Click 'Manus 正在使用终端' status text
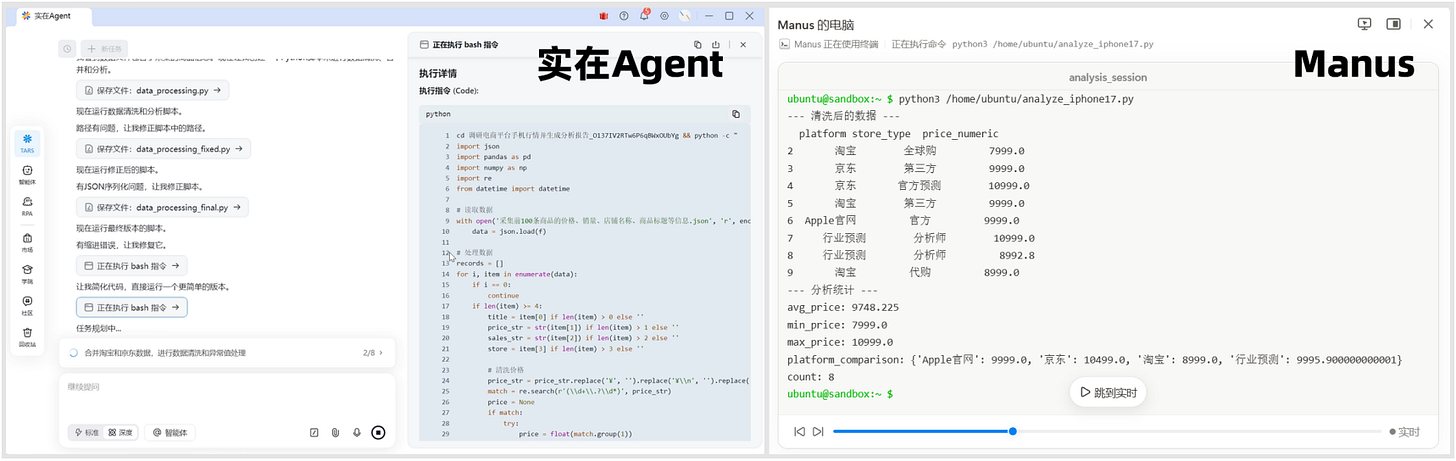Image resolution: width=1456 pixels, height=461 pixels. point(836,44)
